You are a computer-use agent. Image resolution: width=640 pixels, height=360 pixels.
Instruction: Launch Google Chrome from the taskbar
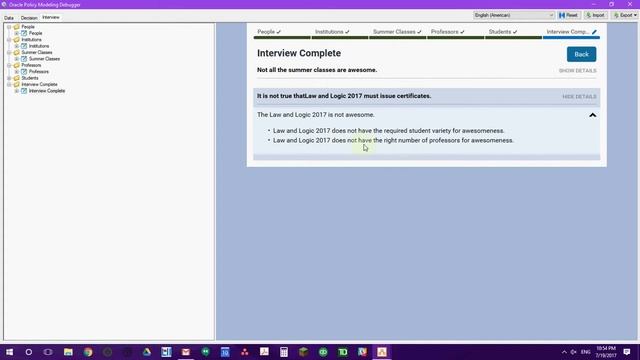tap(88, 352)
